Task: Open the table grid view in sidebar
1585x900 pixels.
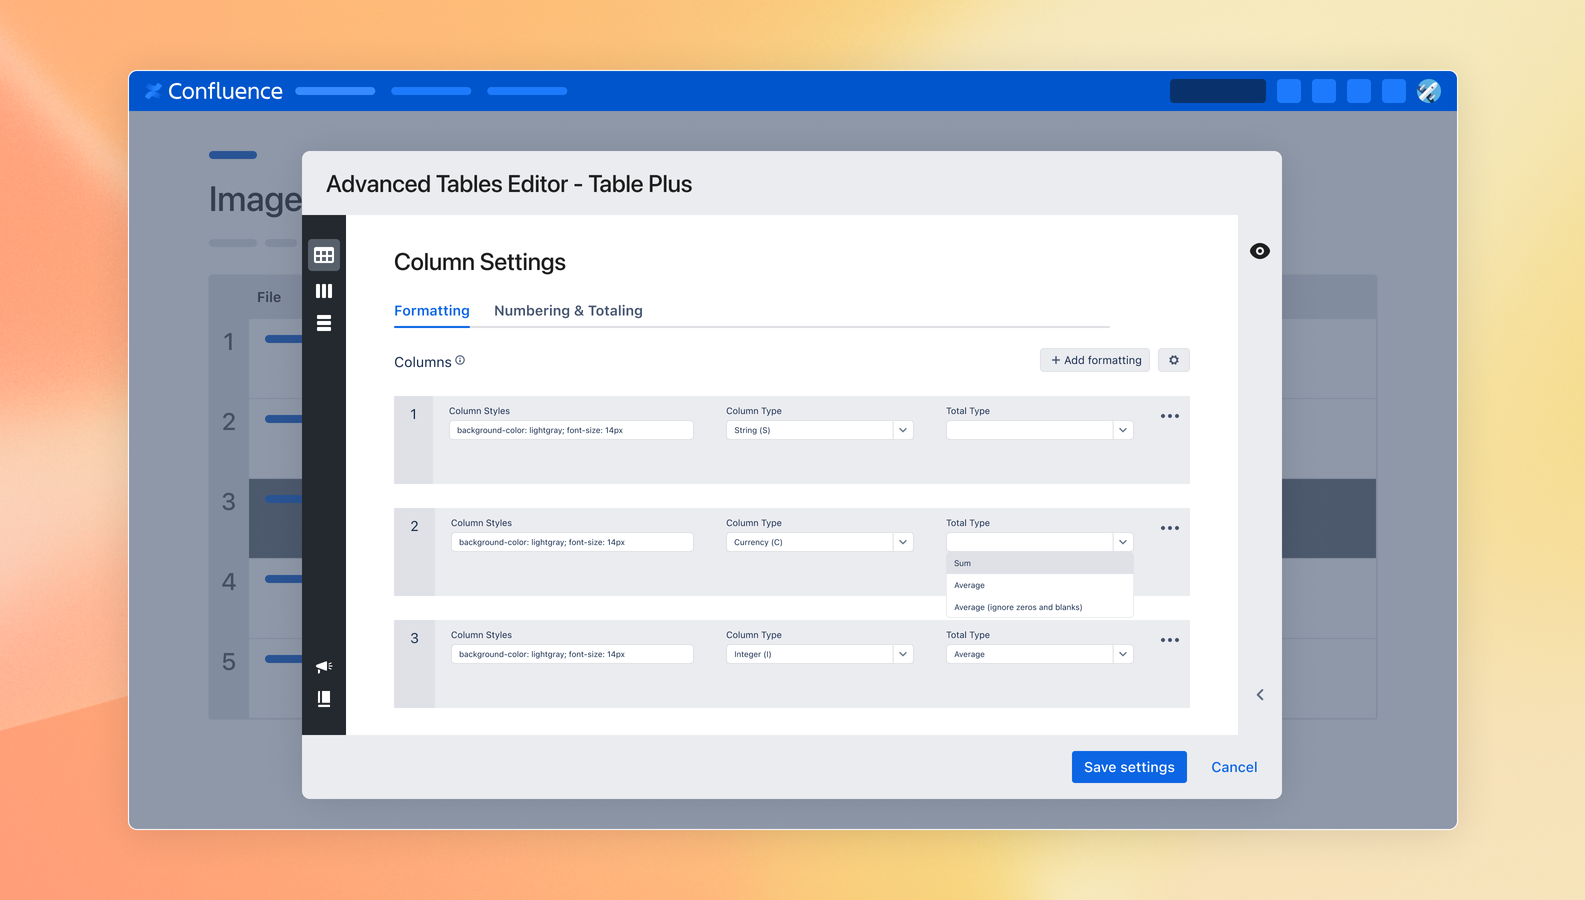Action: pyautogui.click(x=324, y=255)
